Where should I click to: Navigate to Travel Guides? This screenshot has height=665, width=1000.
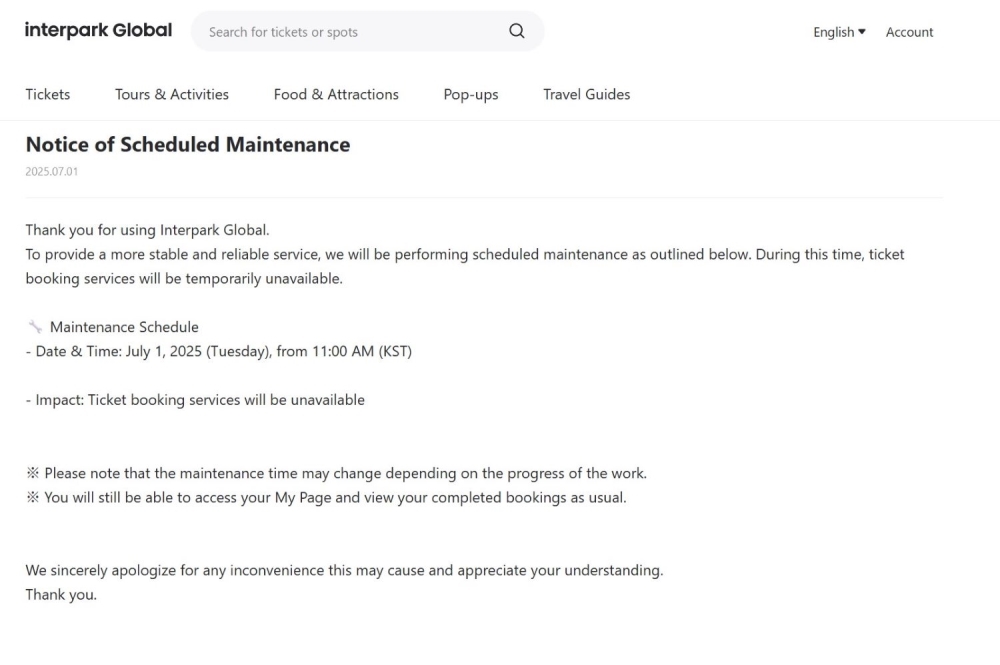click(586, 94)
